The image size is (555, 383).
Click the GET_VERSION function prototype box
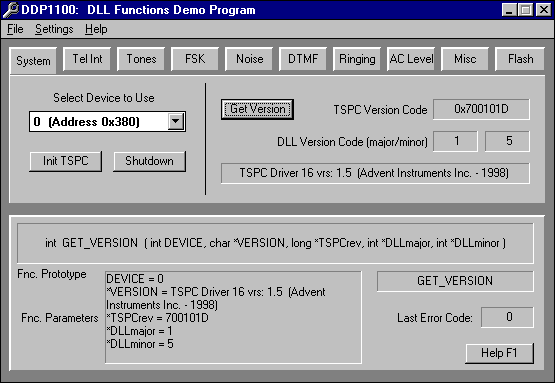pyautogui.click(x=275, y=243)
